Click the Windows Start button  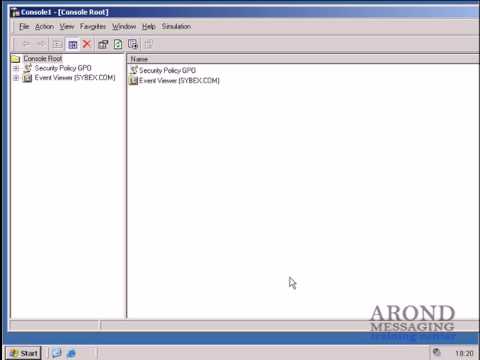pyautogui.click(x=23, y=353)
